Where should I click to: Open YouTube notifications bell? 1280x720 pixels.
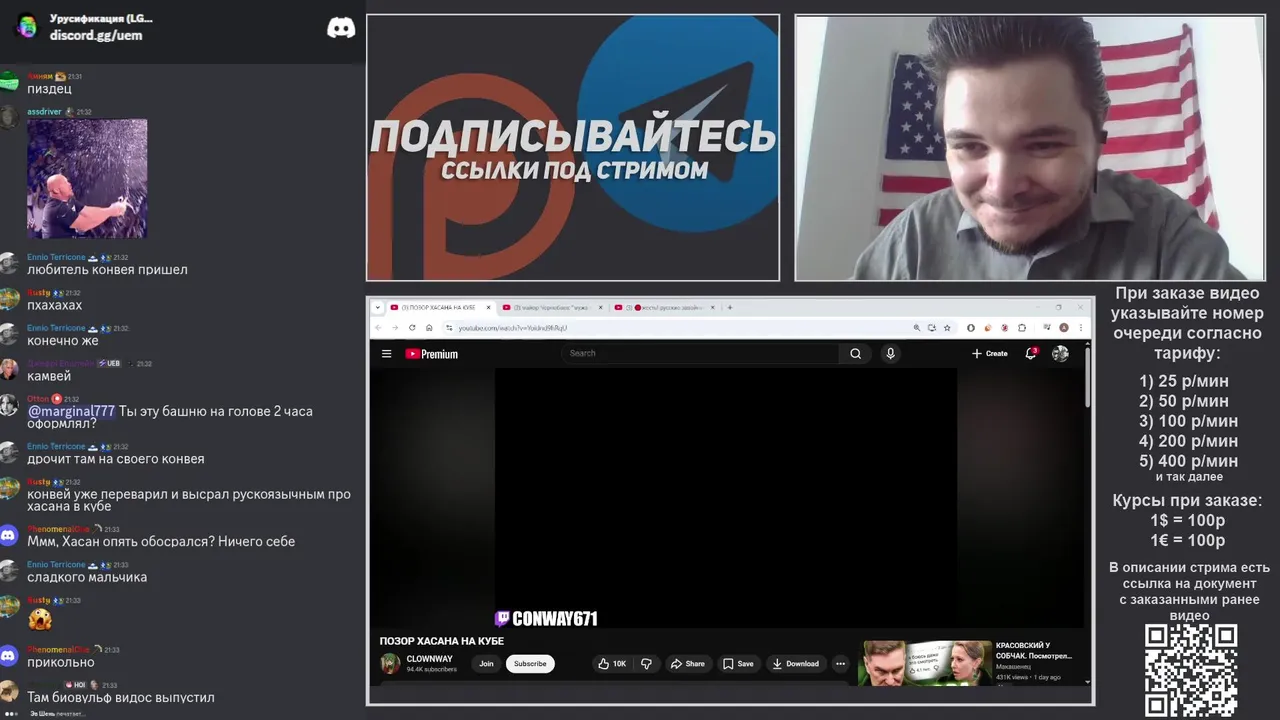pos(1030,353)
